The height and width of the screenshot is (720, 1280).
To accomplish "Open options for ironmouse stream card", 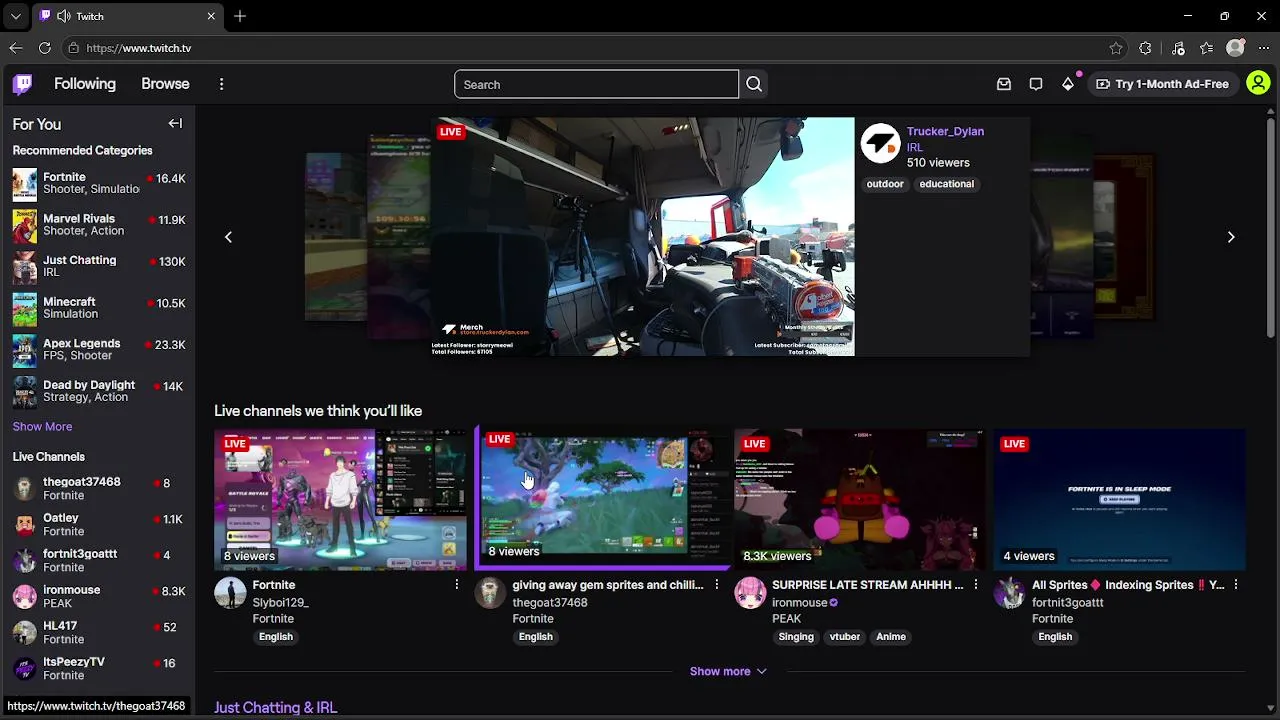I will [x=976, y=585].
